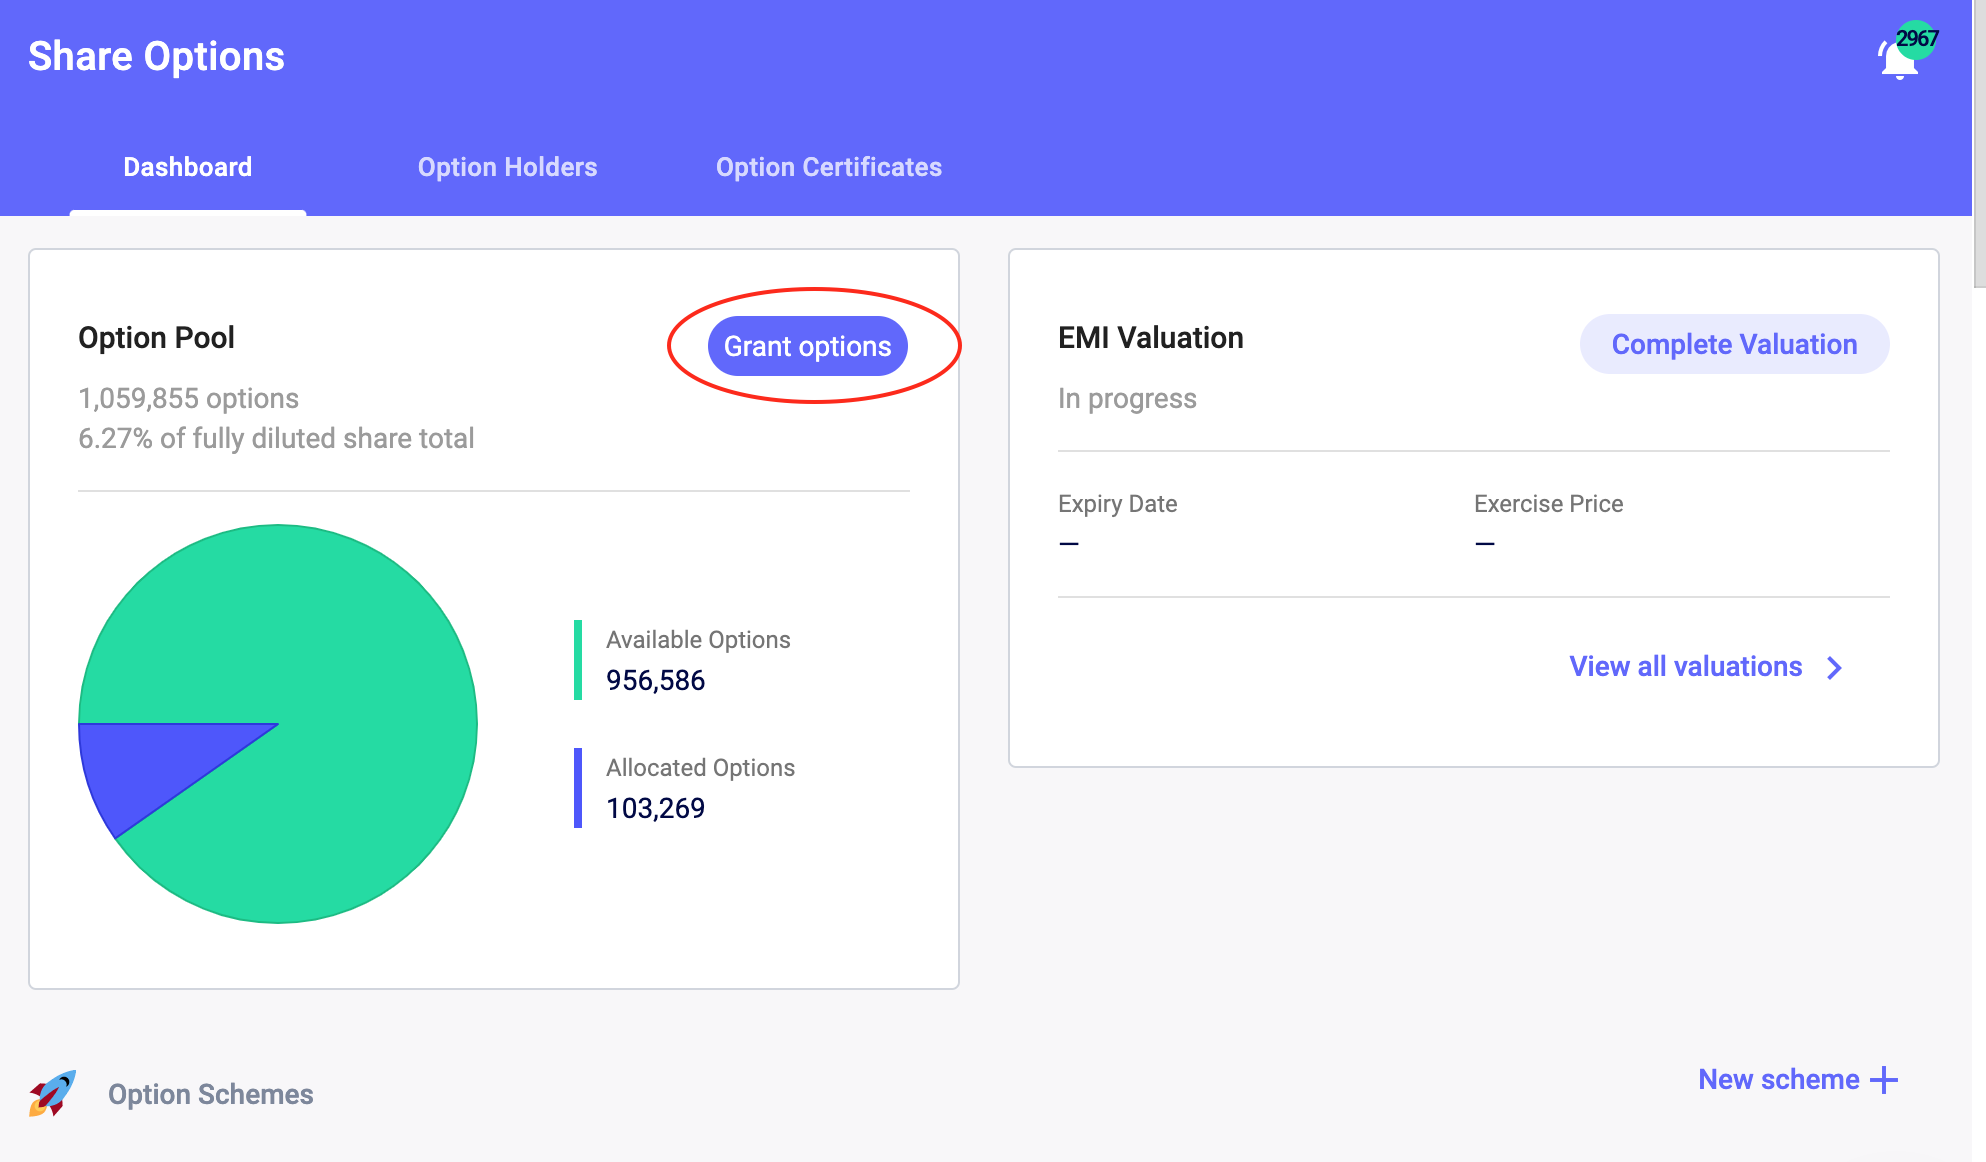Switch to the Dashboard tab
Image resolution: width=1986 pixels, height=1162 pixels.
187,167
